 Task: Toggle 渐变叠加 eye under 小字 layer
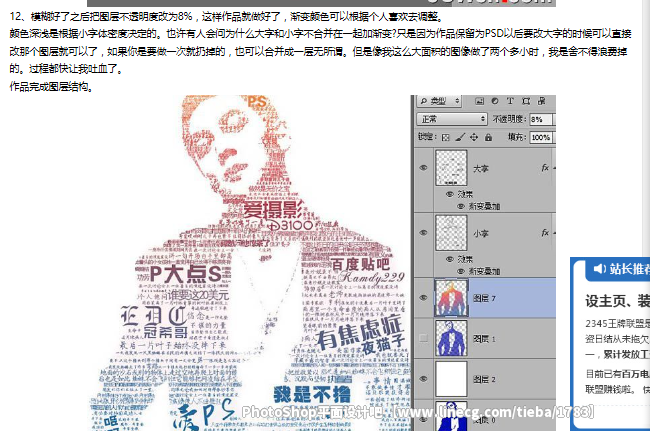[x=461, y=271]
